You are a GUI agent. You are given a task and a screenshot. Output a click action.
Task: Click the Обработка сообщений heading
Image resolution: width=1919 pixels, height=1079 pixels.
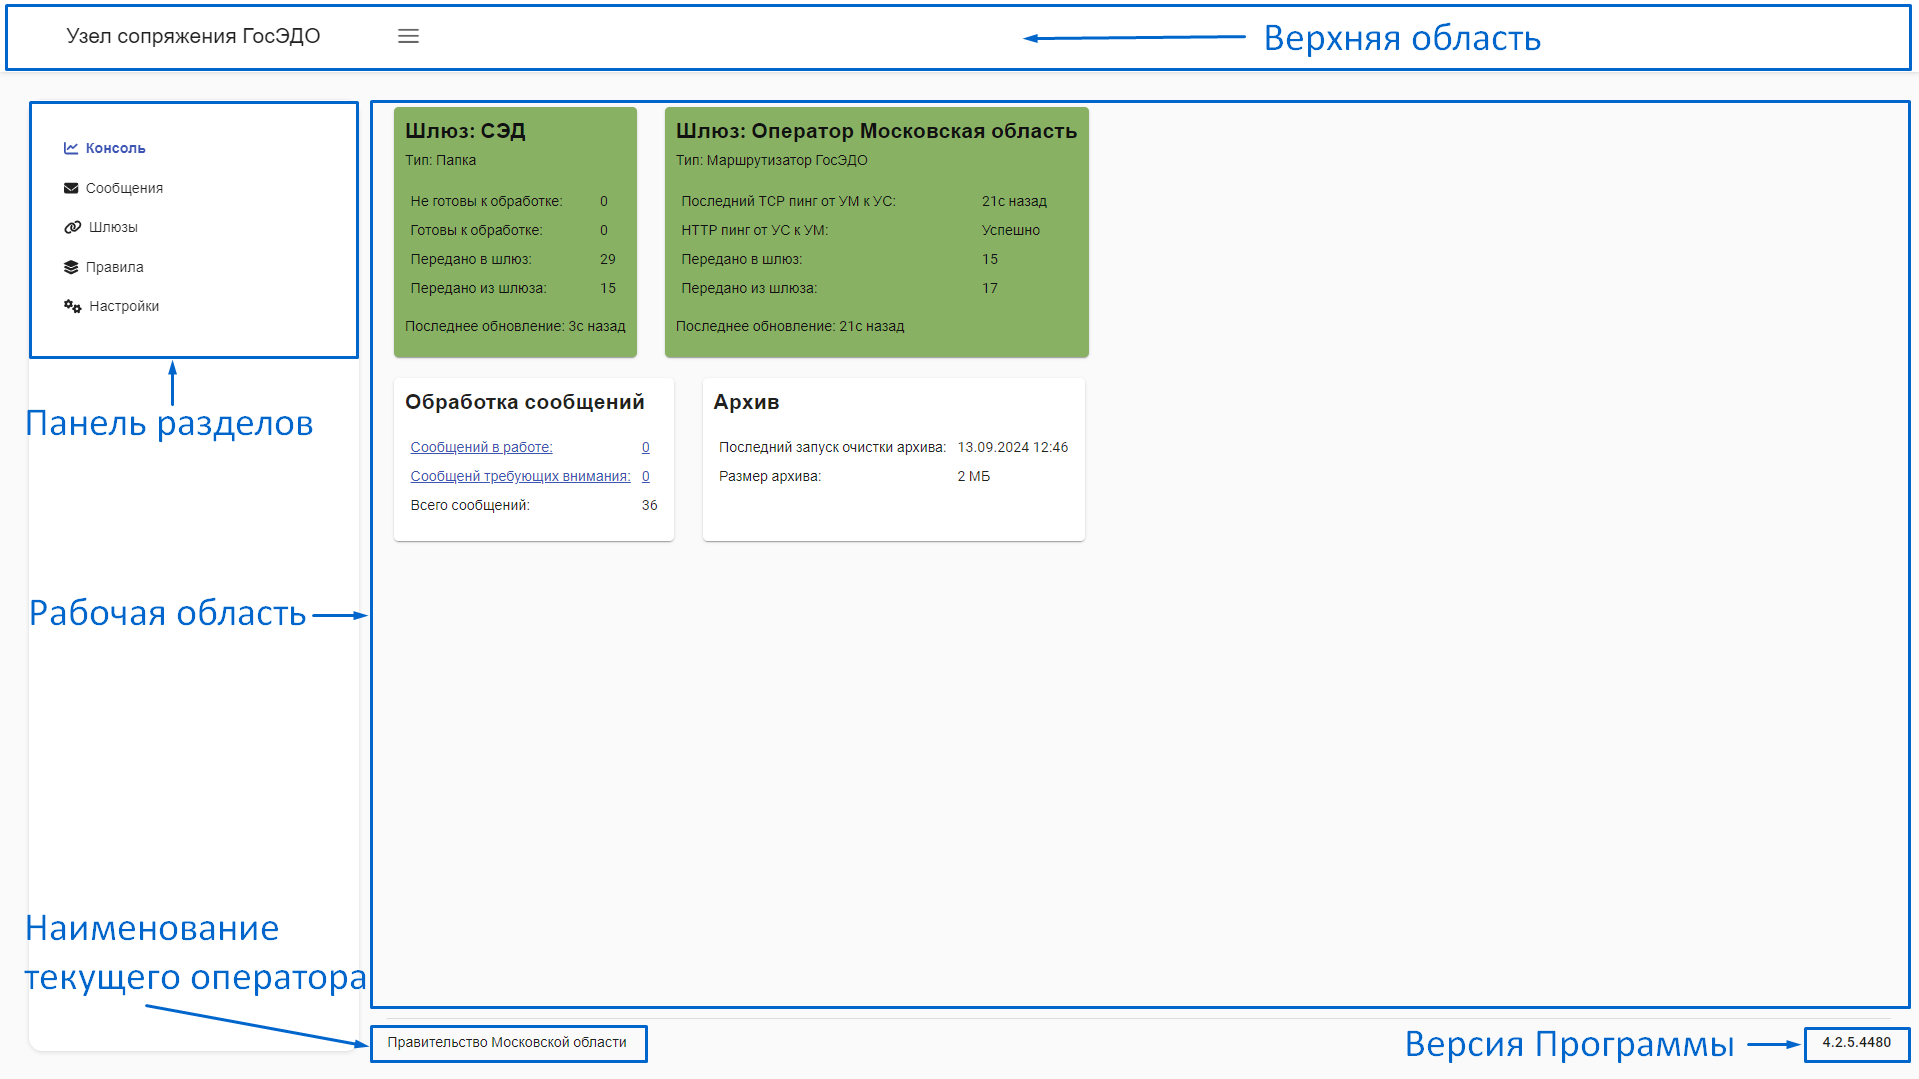525,402
